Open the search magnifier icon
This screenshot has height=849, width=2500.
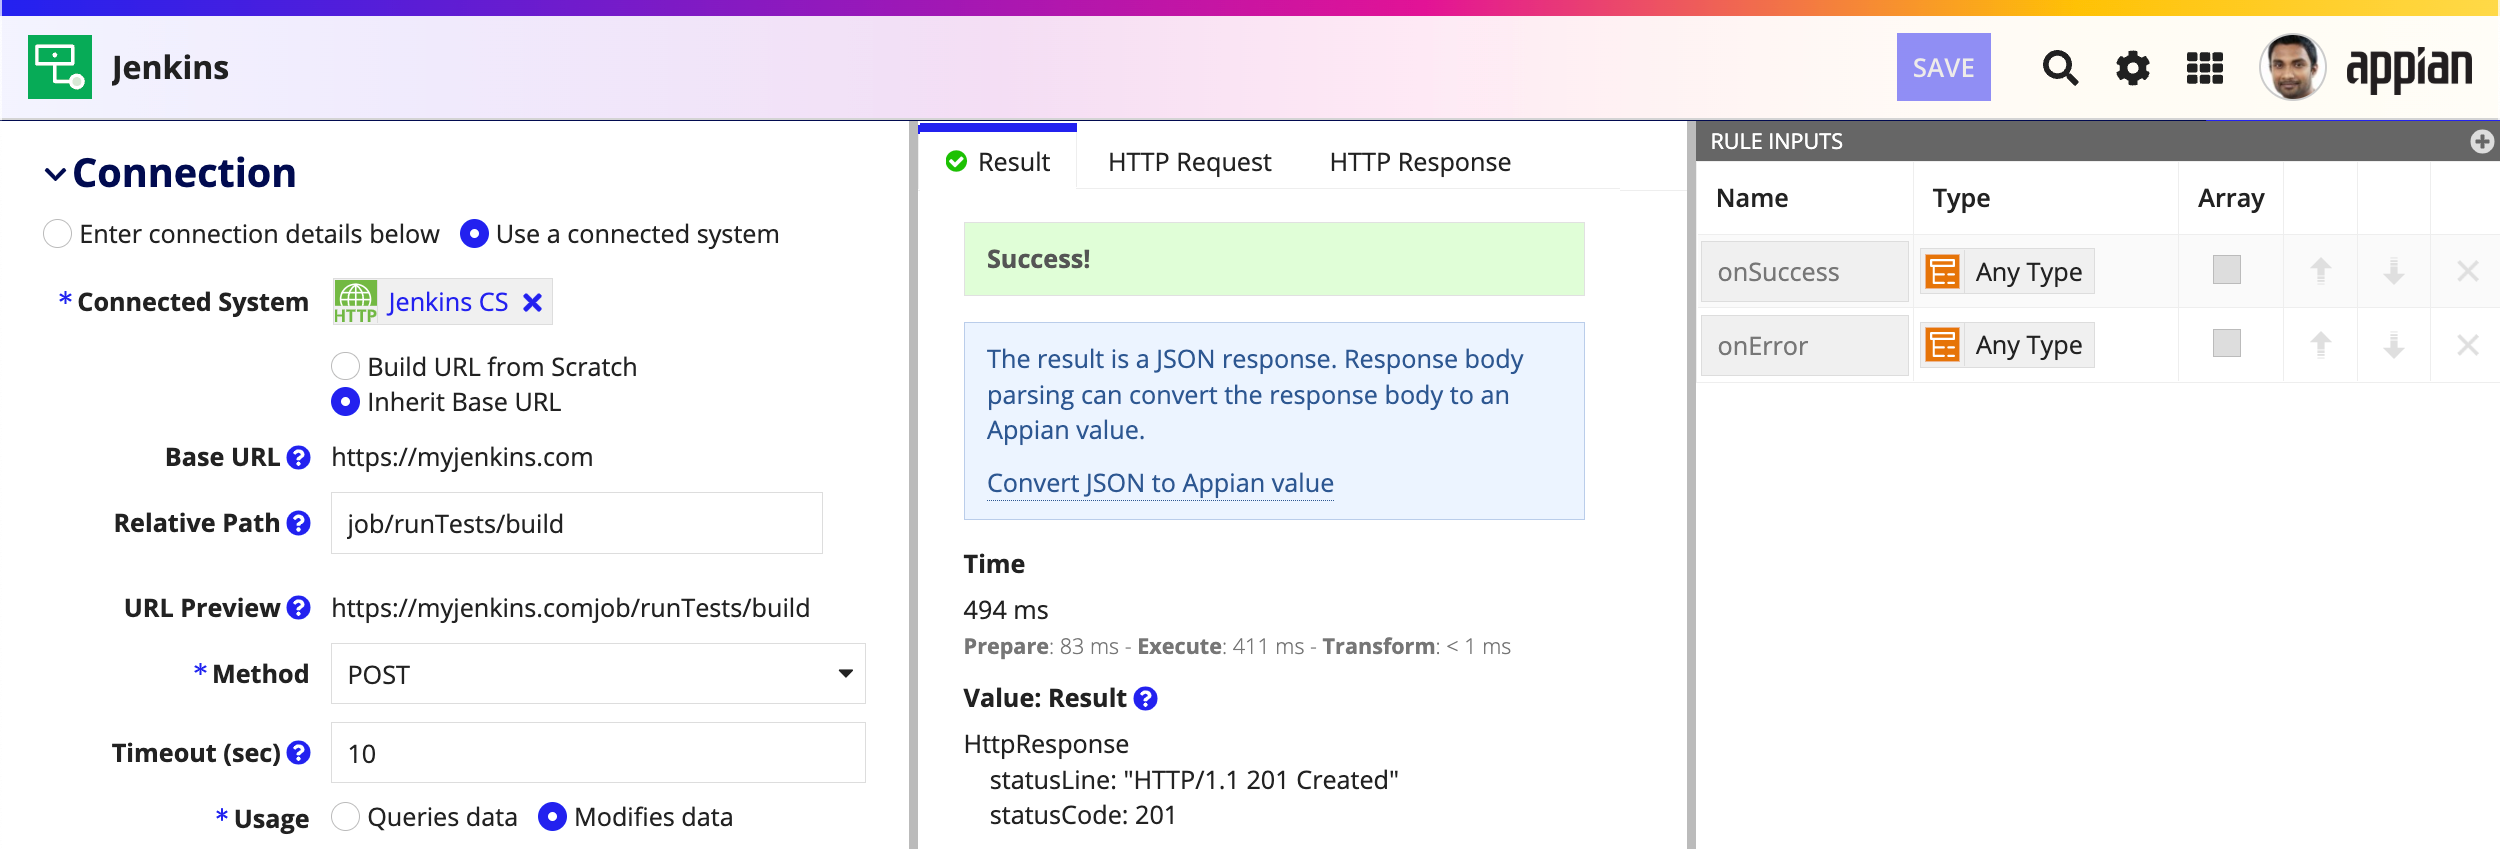tap(2060, 68)
